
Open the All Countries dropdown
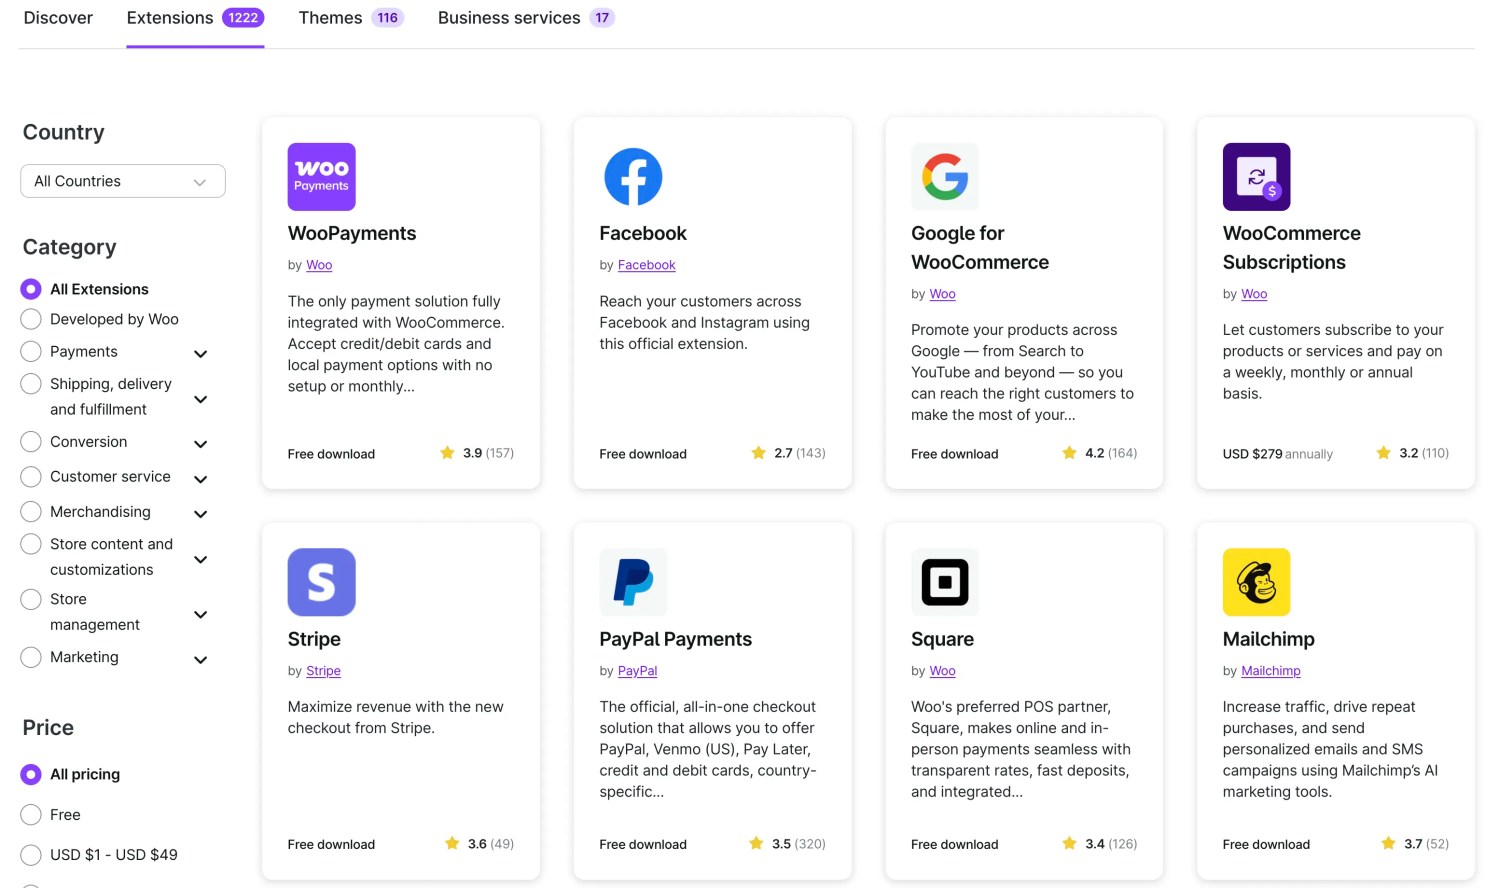(123, 181)
